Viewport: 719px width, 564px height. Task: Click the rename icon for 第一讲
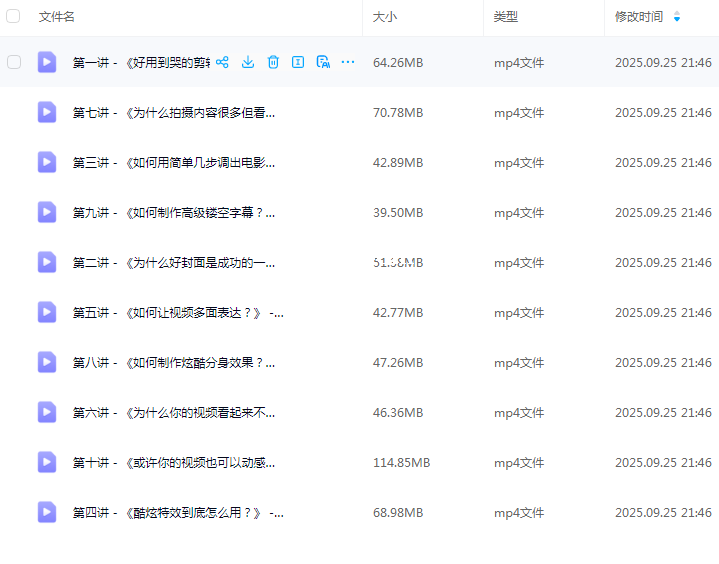[x=298, y=62]
